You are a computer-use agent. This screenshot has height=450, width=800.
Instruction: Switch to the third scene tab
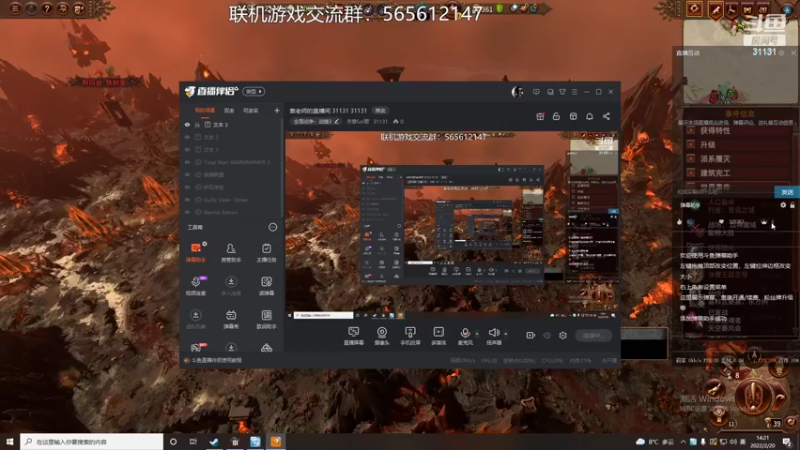click(x=251, y=110)
